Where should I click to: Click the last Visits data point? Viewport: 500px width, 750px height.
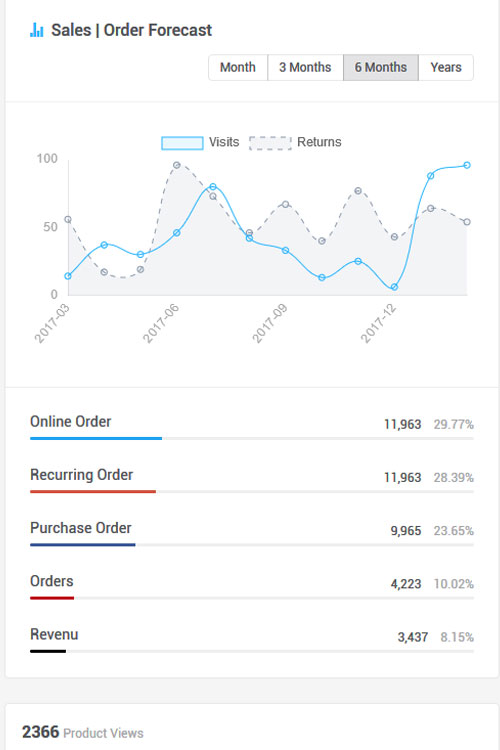(x=467, y=165)
